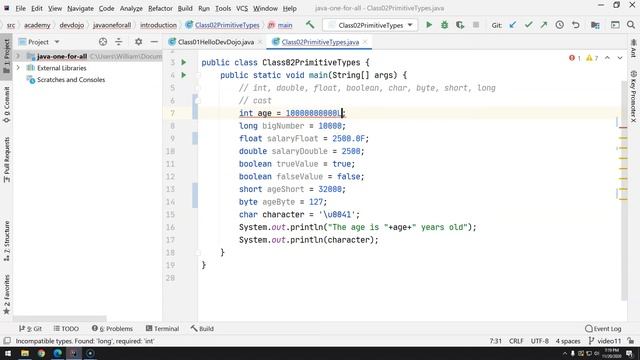The image size is (640, 360).
Task: Toggle Structure tool window side tab
Action: pos(7,241)
